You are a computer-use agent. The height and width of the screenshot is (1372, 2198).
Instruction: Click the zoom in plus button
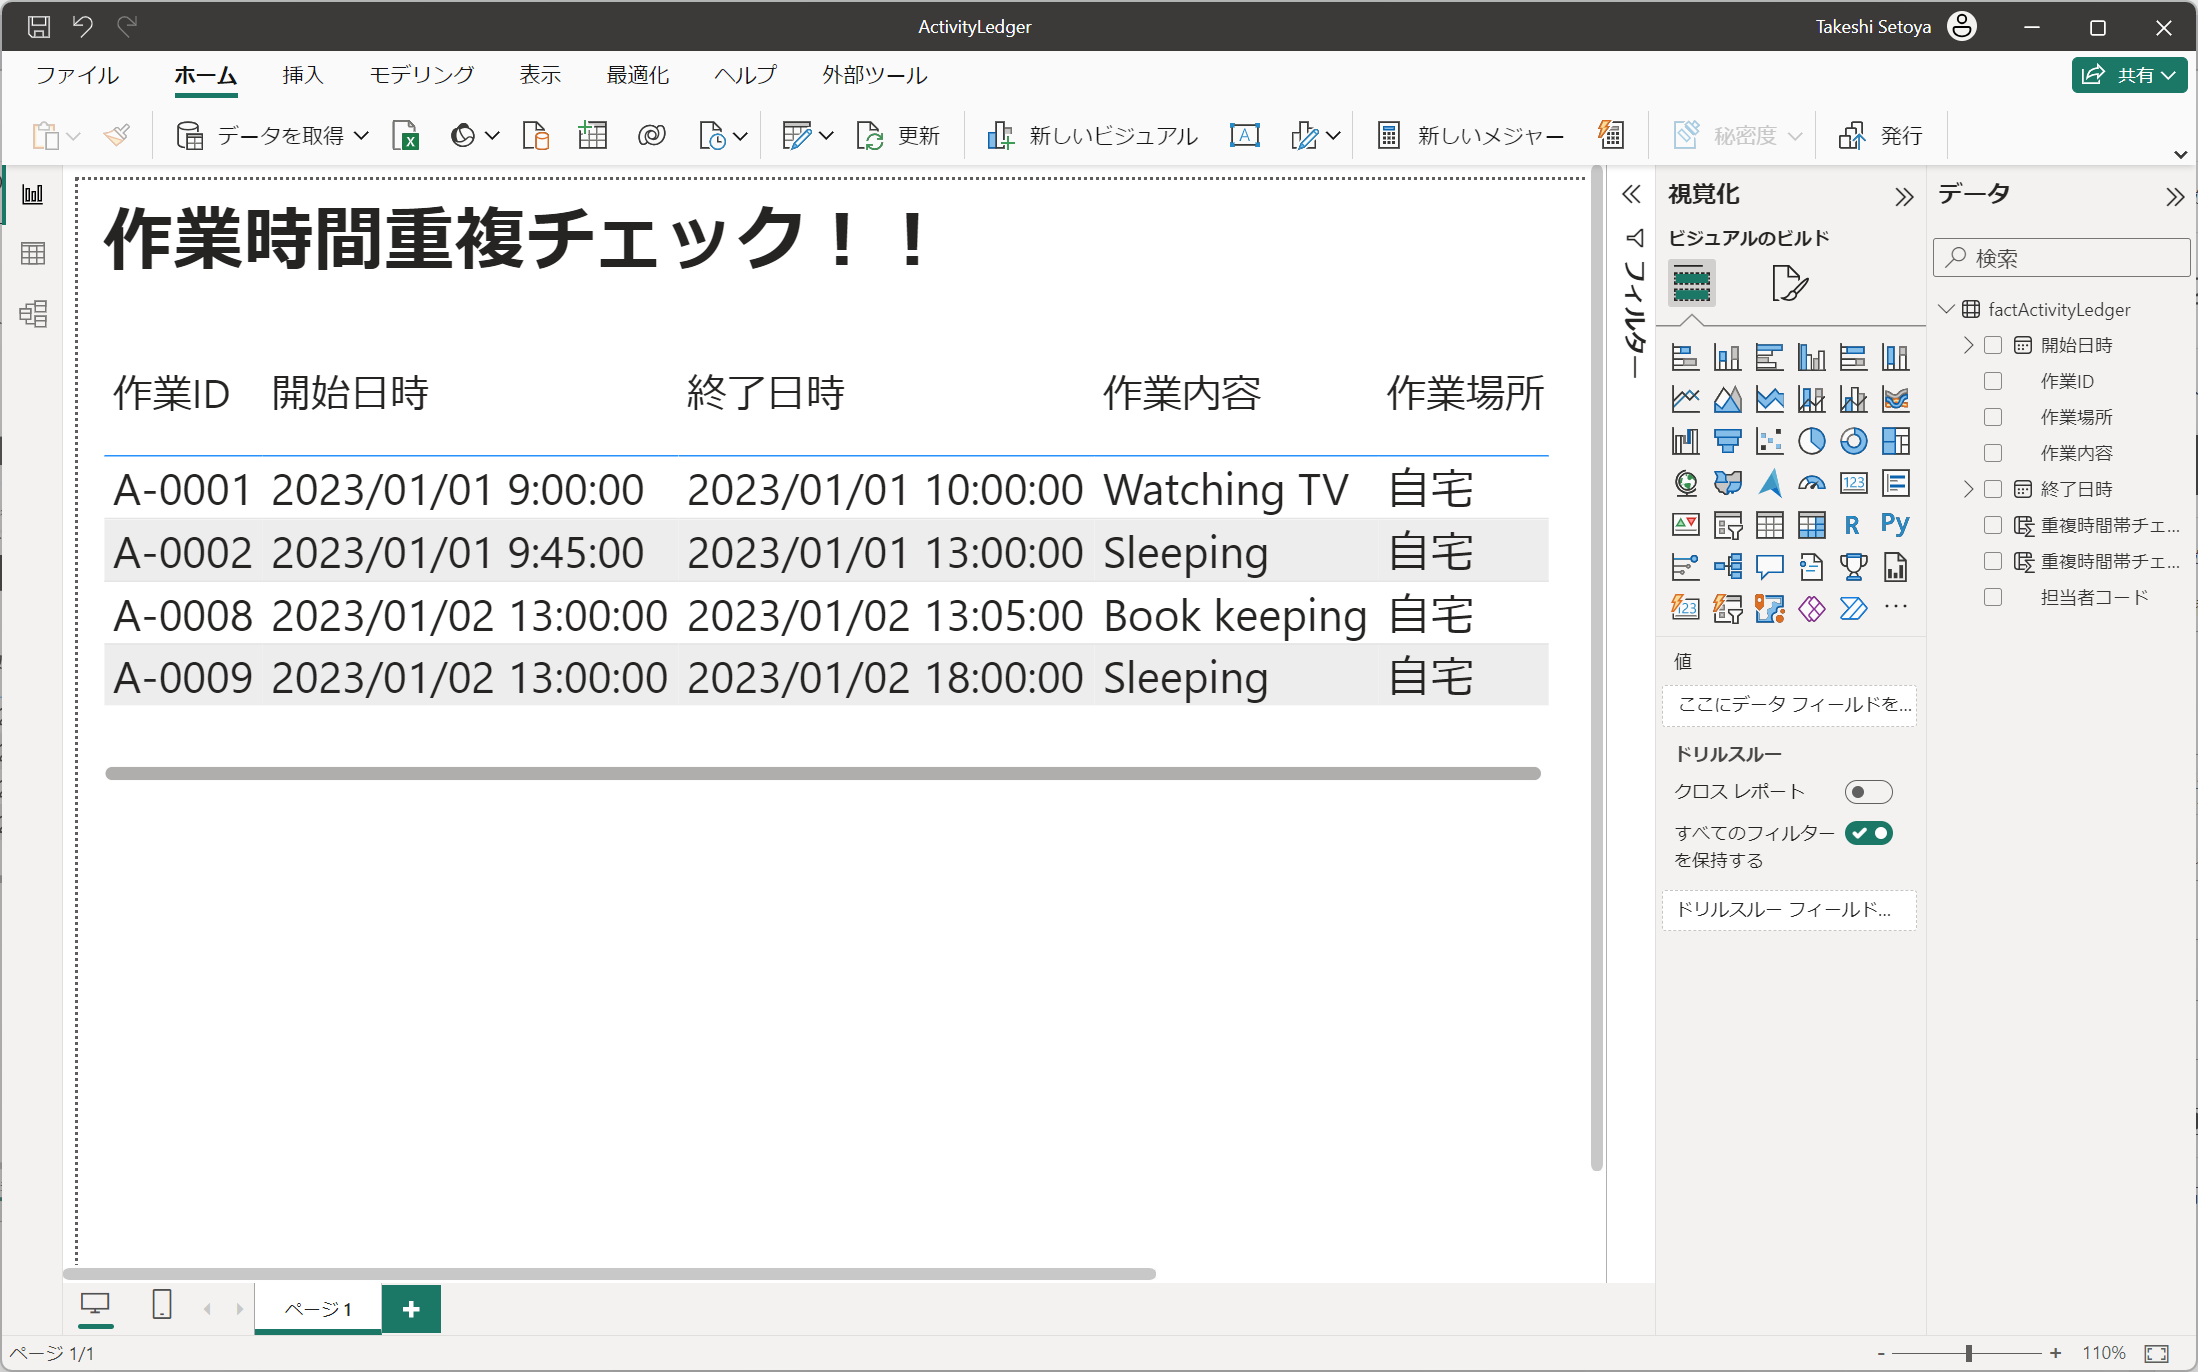(x=2055, y=1353)
